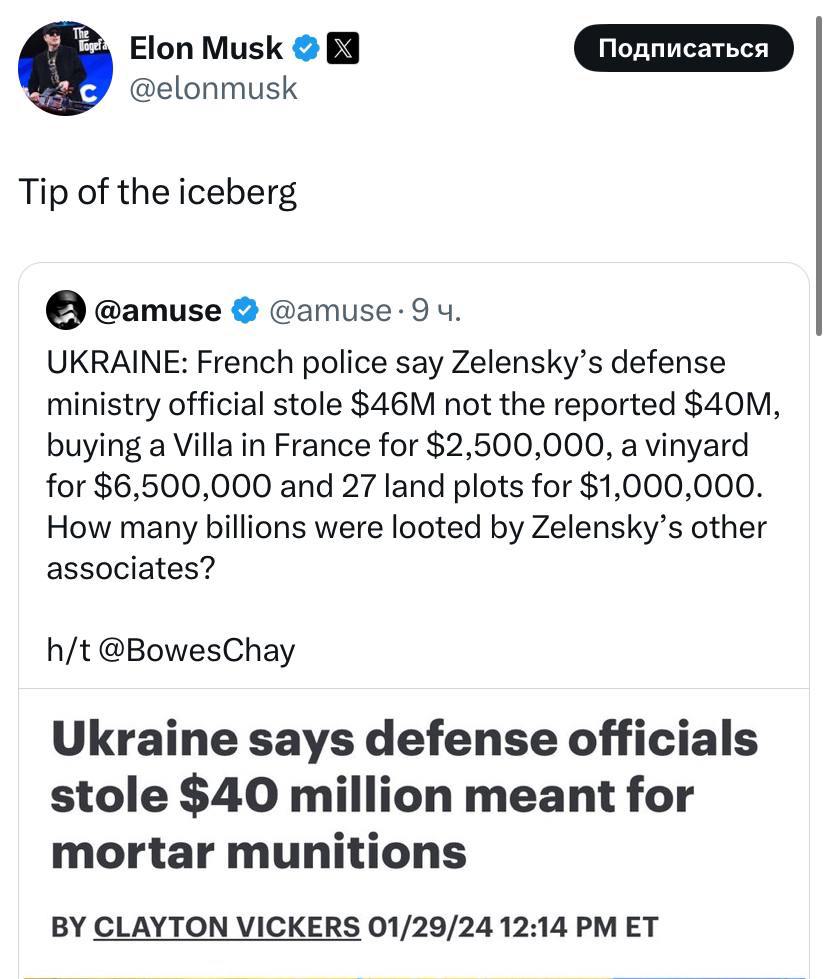Open the @amuse stormtrooper avatar
The height and width of the screenshot is (979, 828).
(x=66, y=311)
